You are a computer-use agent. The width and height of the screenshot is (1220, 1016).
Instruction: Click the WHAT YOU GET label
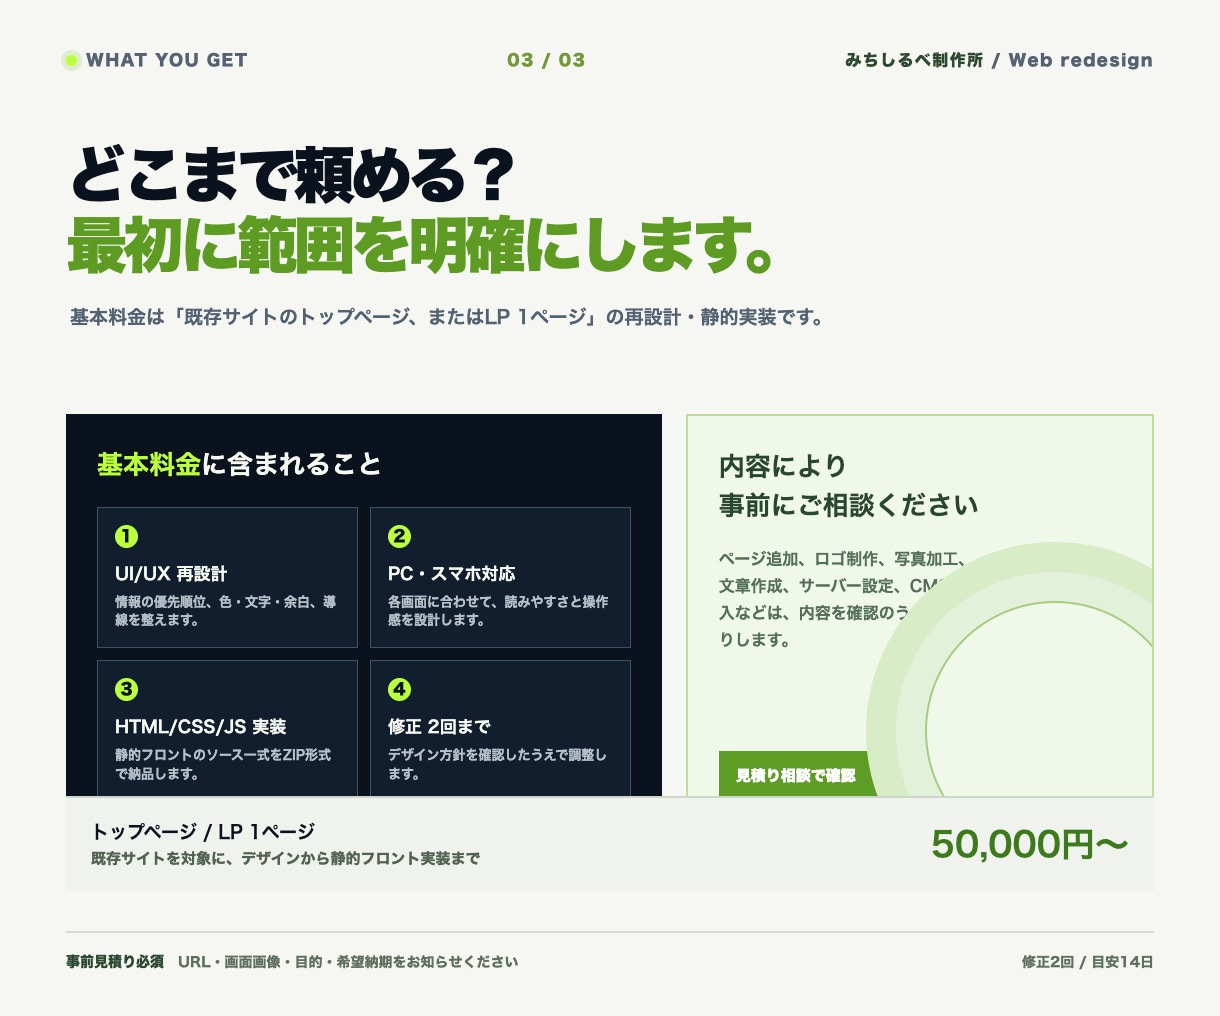point(166,60)
